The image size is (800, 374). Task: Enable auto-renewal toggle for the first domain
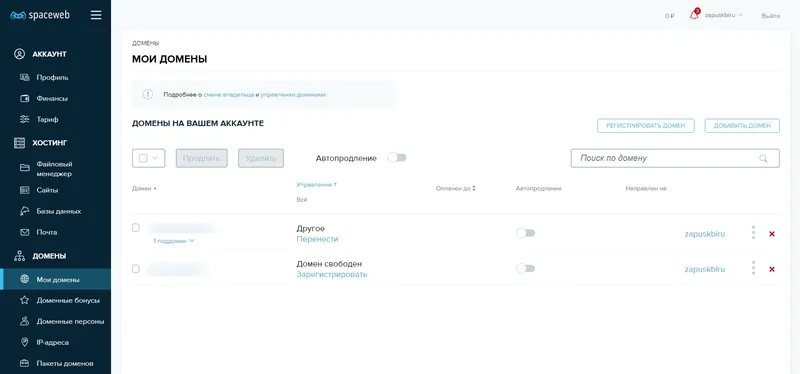pyautogui.click(x=526, y=233)
